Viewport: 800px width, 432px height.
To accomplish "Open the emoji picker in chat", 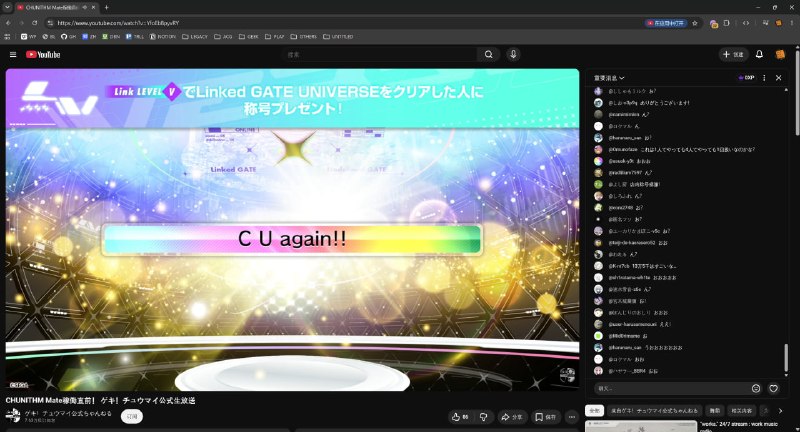I will (756, 389).
